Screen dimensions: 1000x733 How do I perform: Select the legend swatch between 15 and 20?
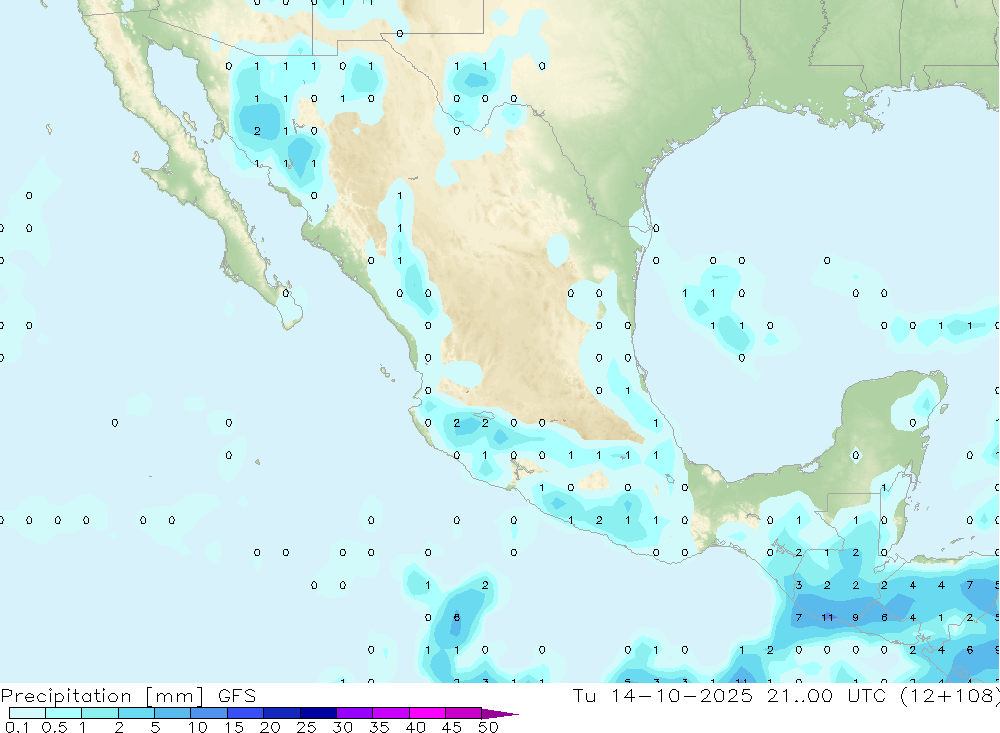pyautogui.click(x=246, y=713)
